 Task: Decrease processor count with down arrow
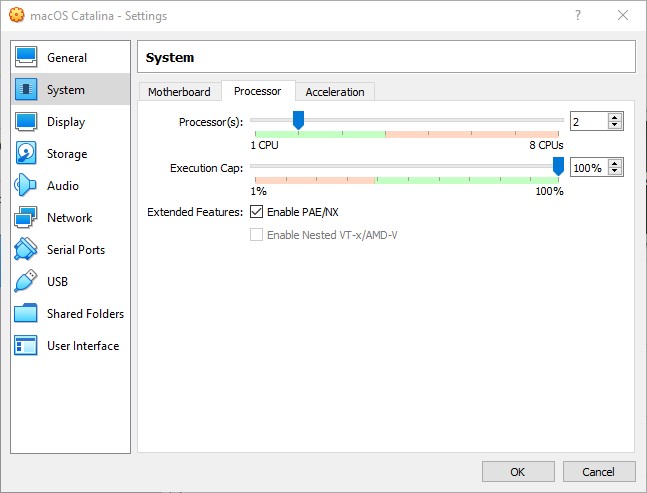[x=615, y=125]
